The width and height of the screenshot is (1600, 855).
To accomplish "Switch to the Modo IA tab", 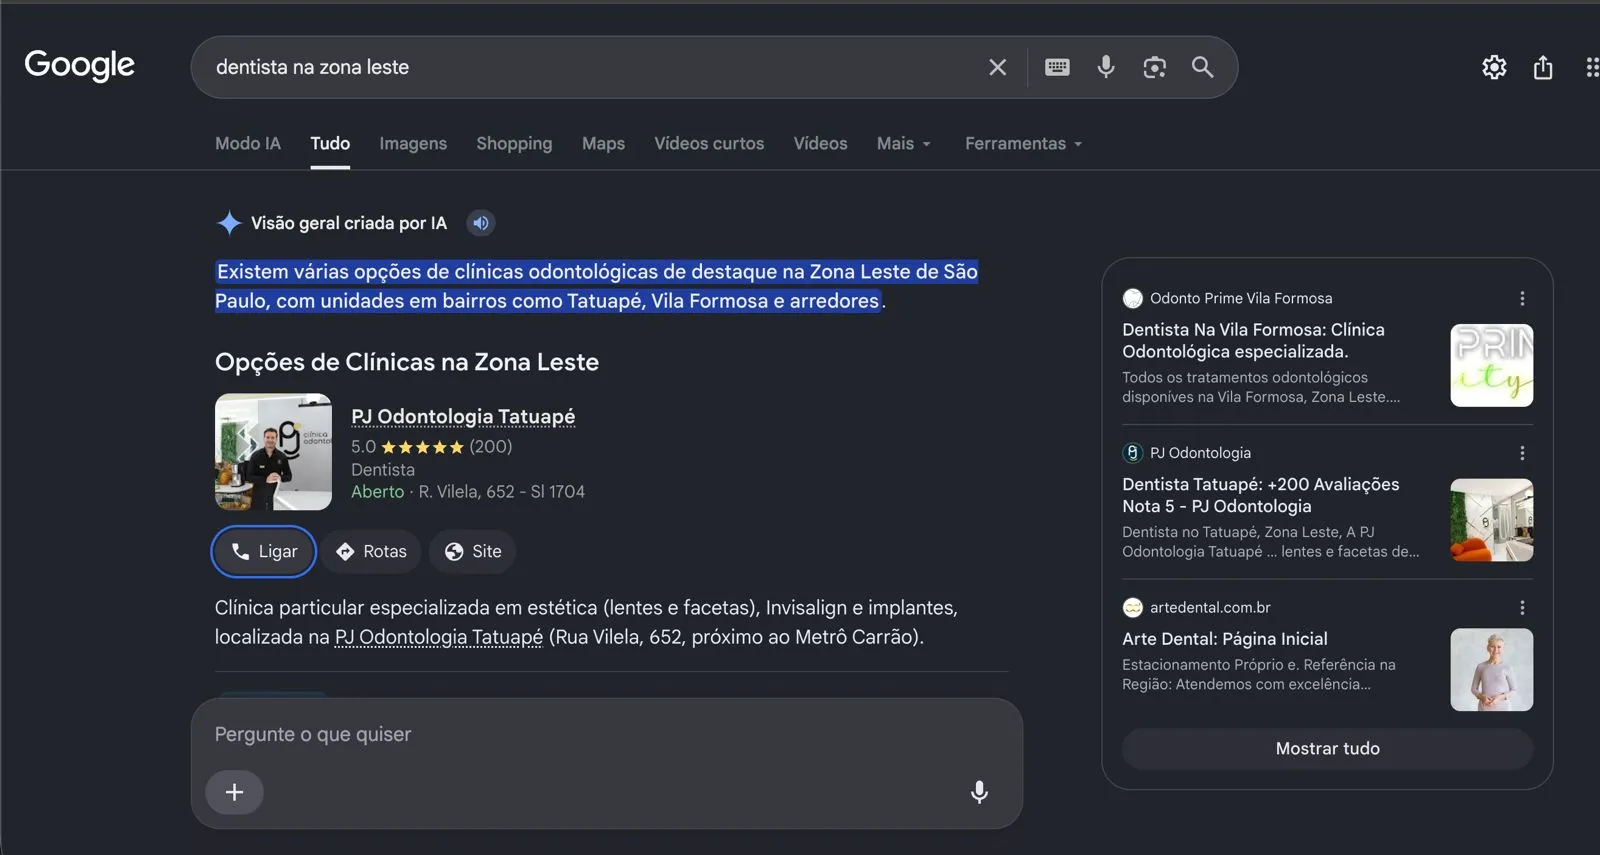I will click(x=248, y=143).
